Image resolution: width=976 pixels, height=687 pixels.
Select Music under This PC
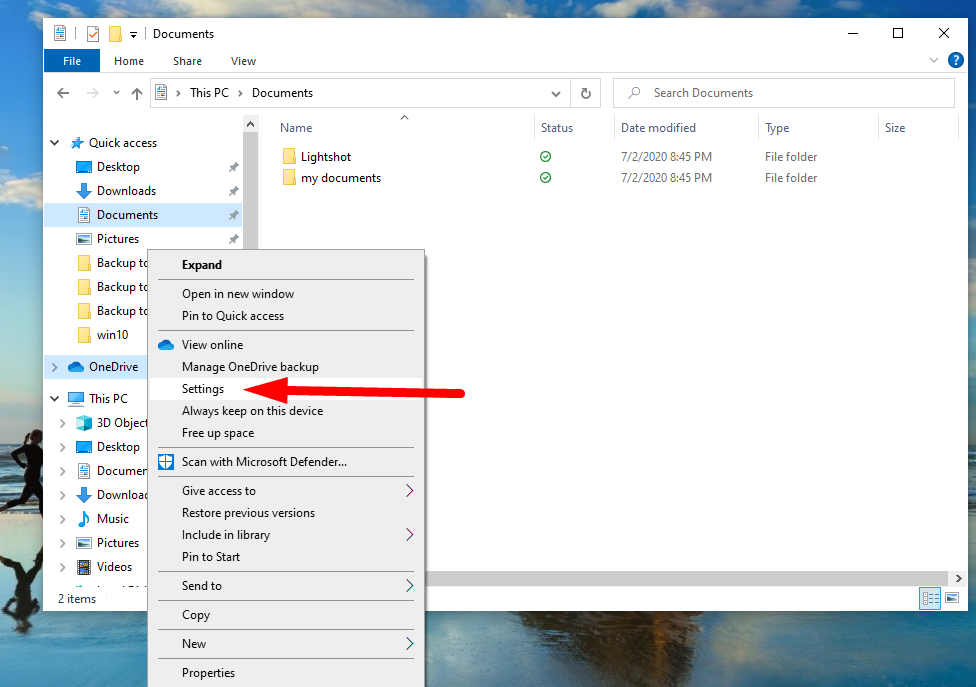(x=112, y=519)
